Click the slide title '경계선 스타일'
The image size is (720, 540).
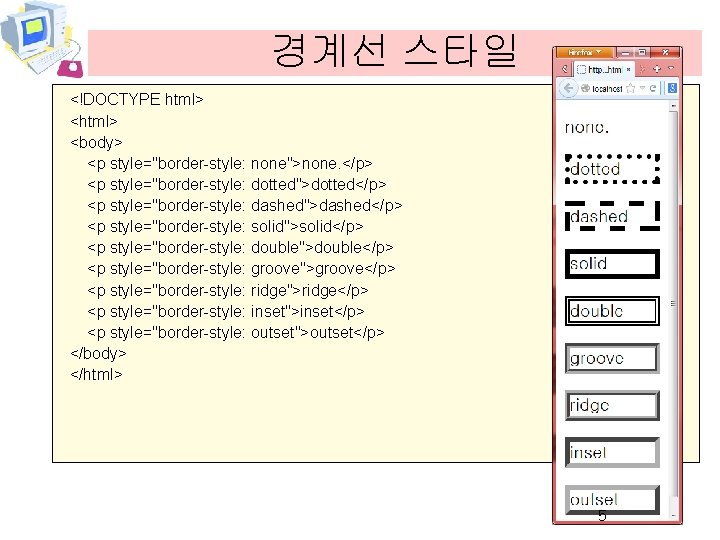tap(395, 51)
